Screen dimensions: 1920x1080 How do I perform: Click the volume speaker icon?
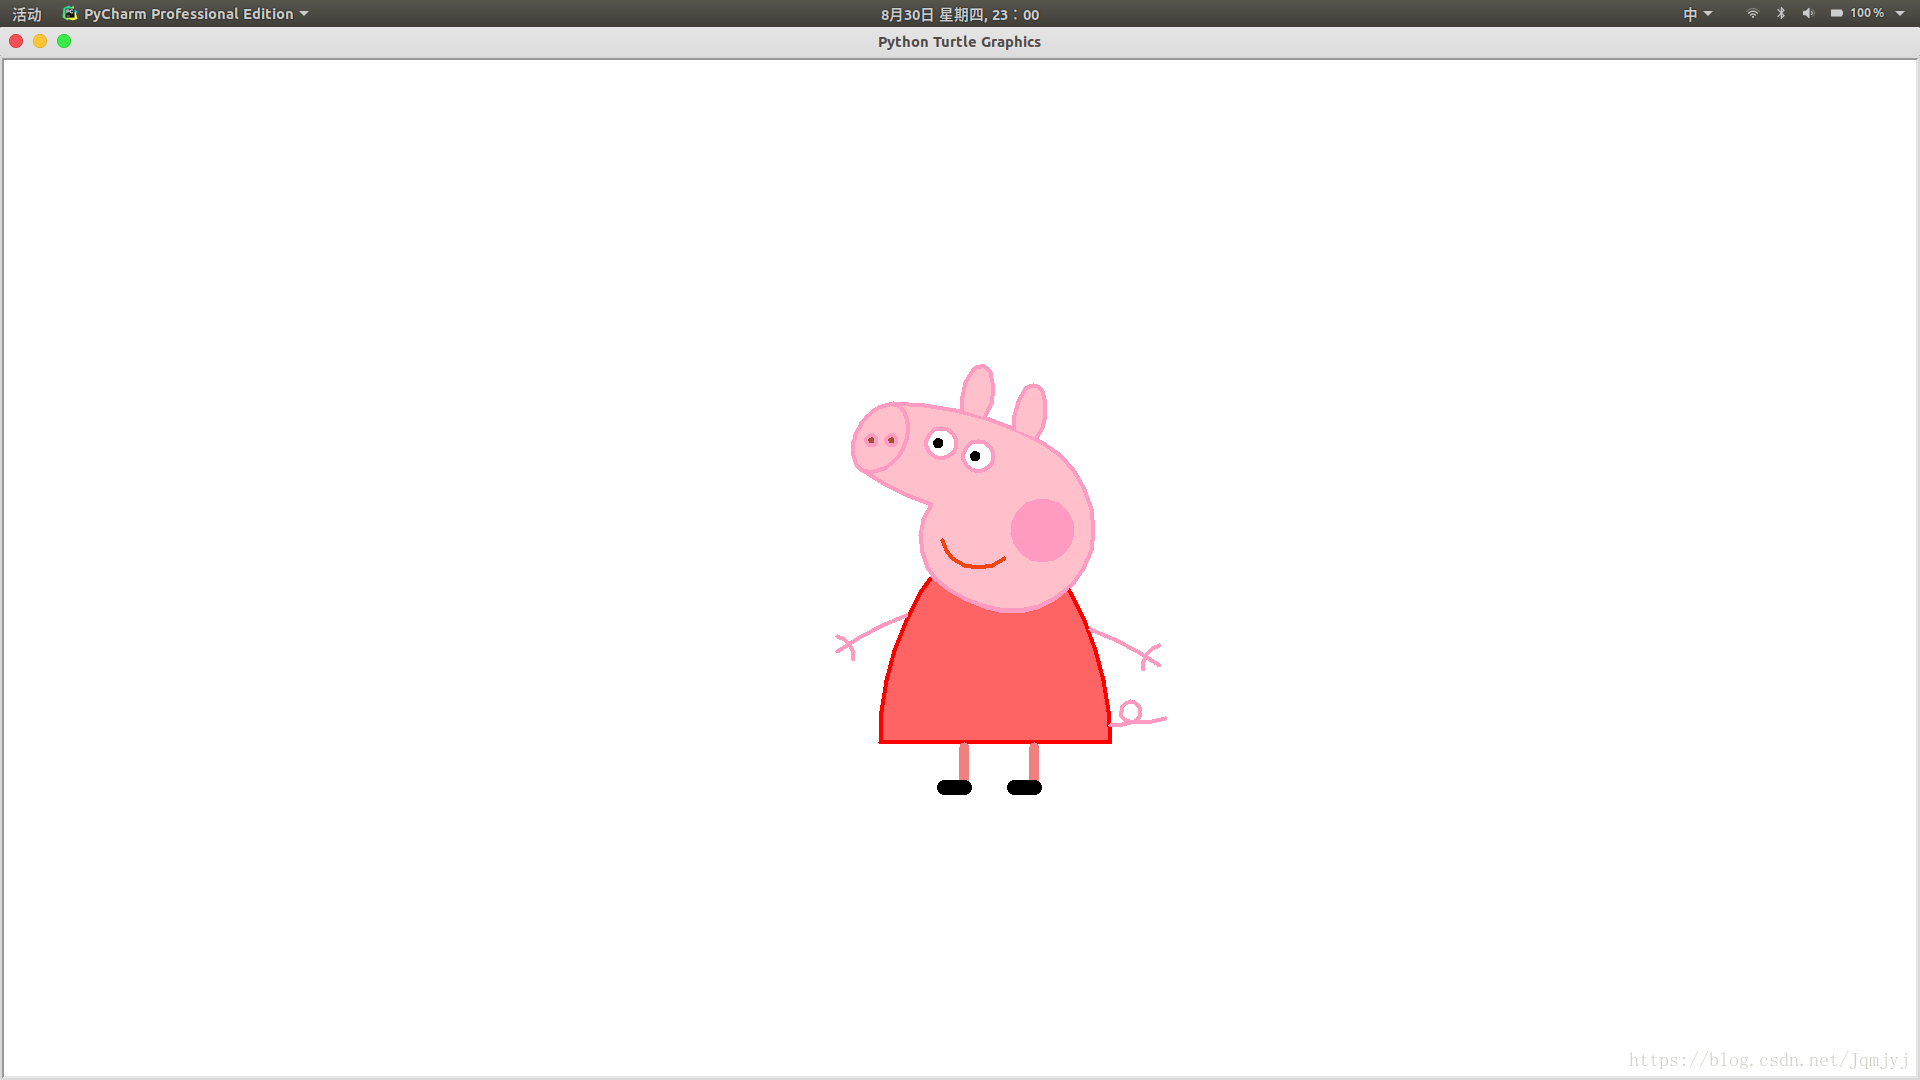click(x=1808, y=14)
